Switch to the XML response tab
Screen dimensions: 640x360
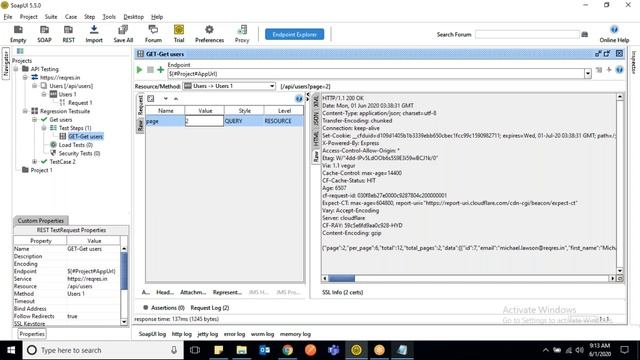click(x=316, y=102)
